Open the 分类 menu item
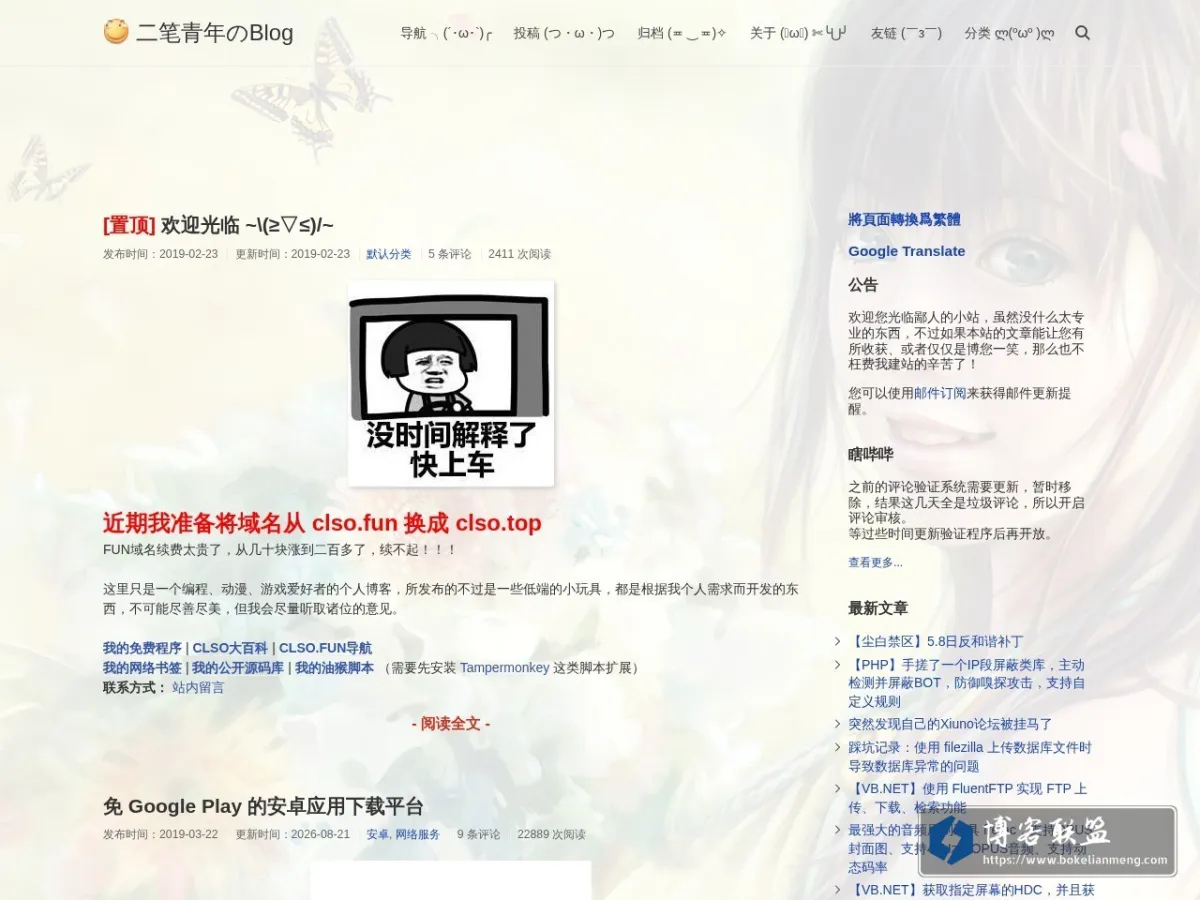 [1009, 33]
